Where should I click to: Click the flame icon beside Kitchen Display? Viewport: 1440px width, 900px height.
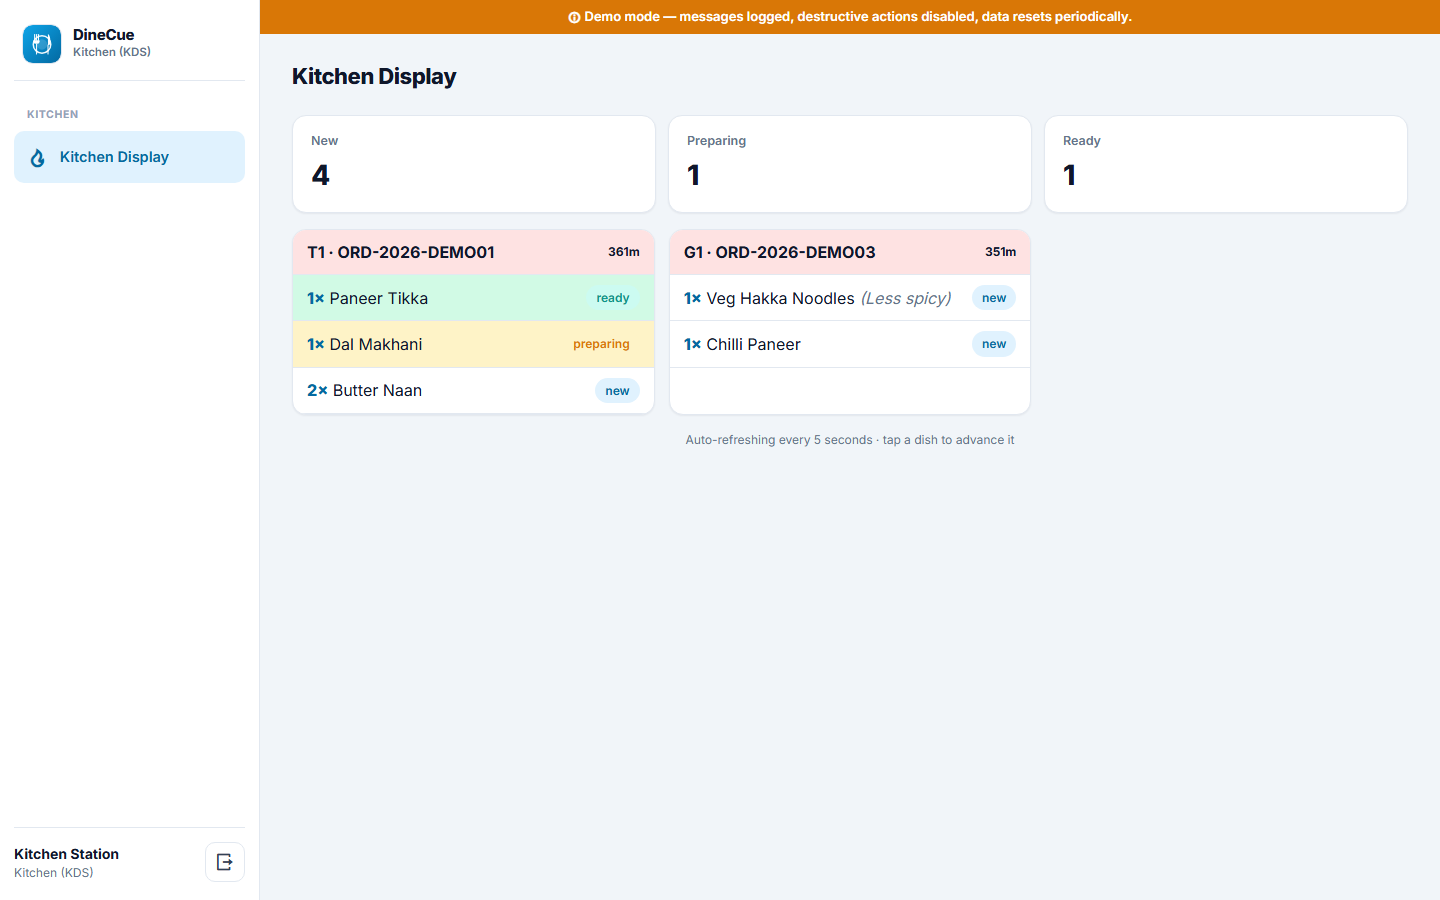click(x=38, y=157)
